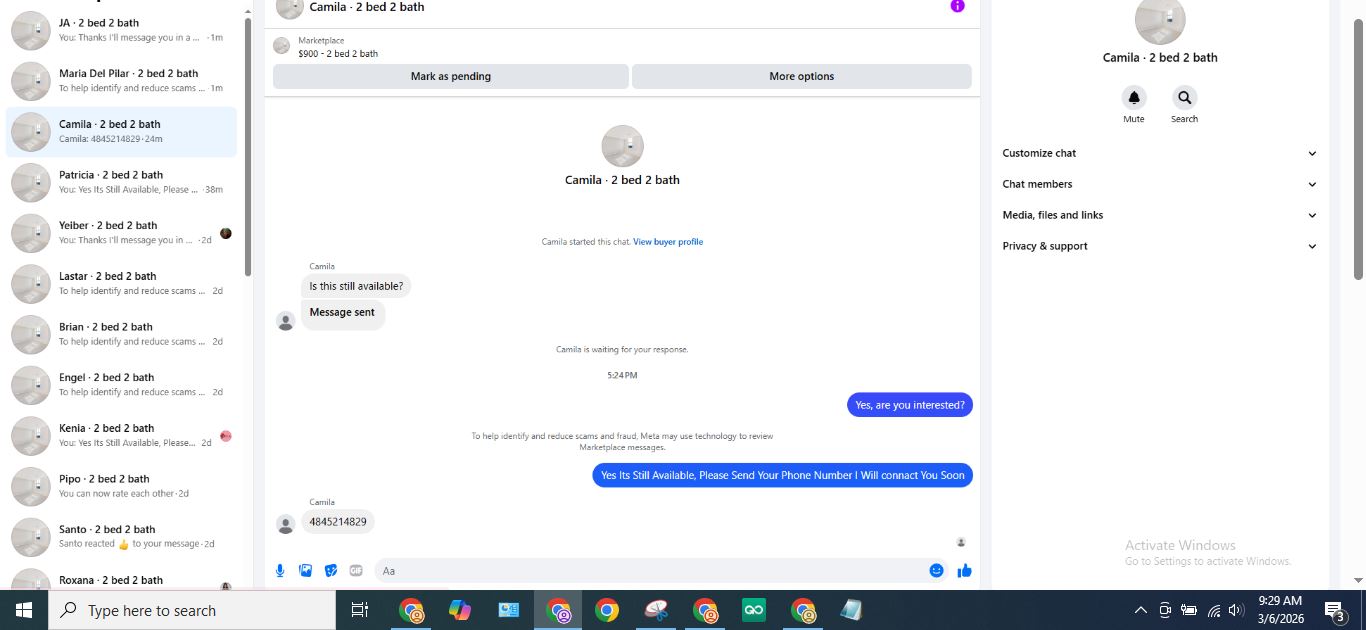The height and width of the screenshot is (630, 1366).
Task: Click the purple conversation info icon
Action: (957, 6)
